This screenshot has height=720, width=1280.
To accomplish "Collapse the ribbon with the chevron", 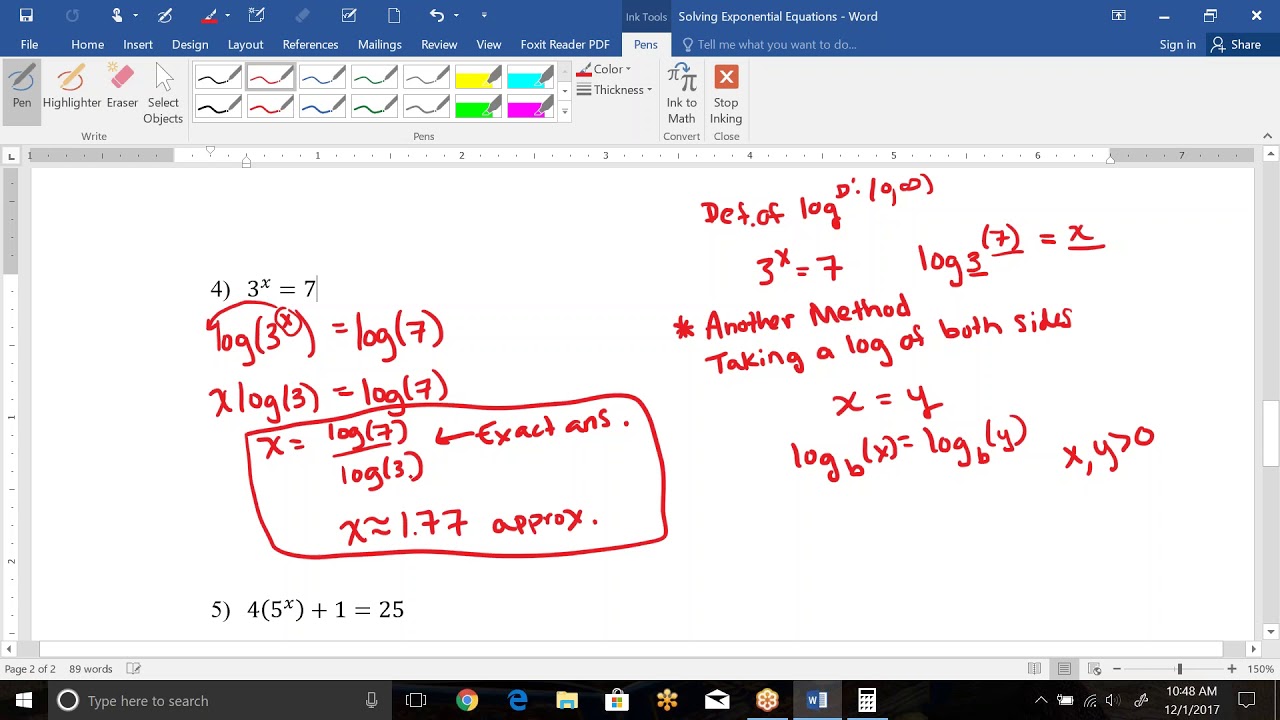I will tap(1268, 136).
